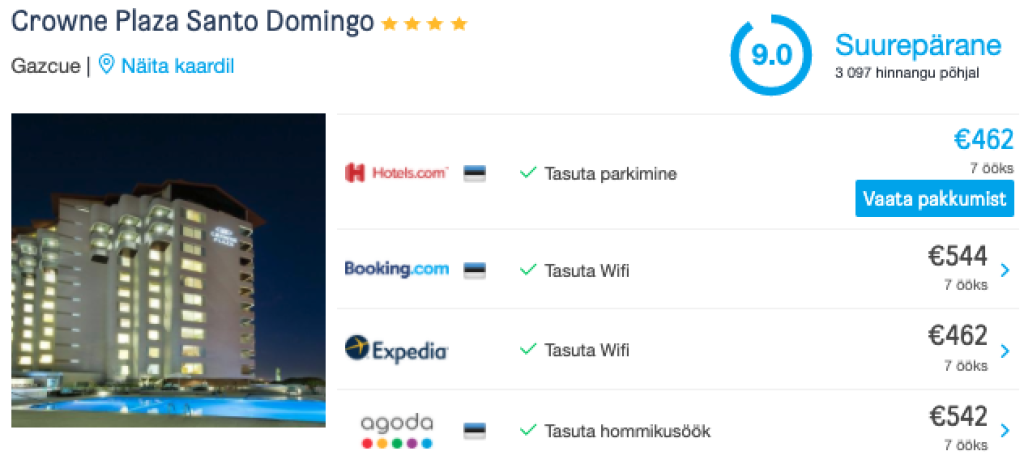Click the four-star hotel rating
The image size is (1024, 468).
(424, 24)
